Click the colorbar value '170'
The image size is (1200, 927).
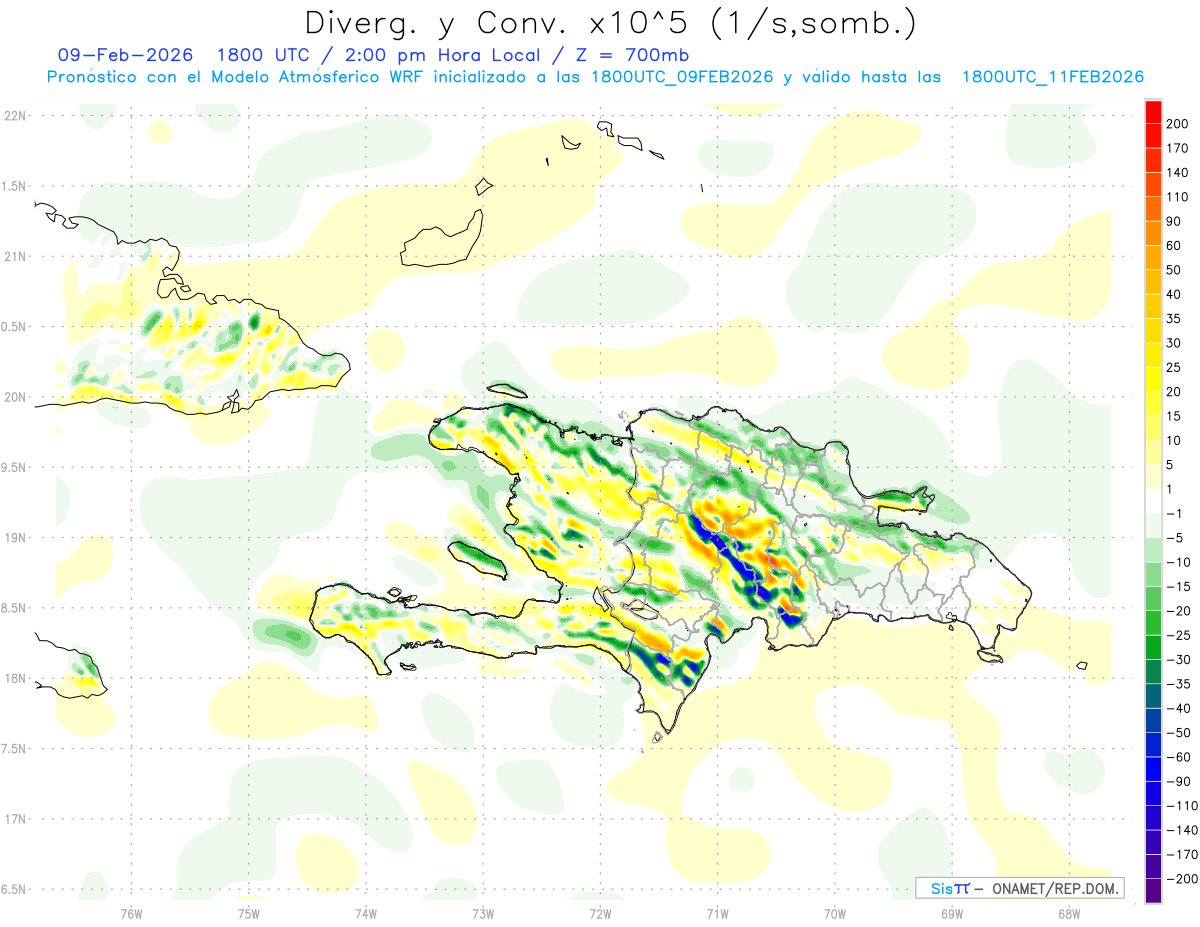pyautogui.click(x=1178, y=148)
